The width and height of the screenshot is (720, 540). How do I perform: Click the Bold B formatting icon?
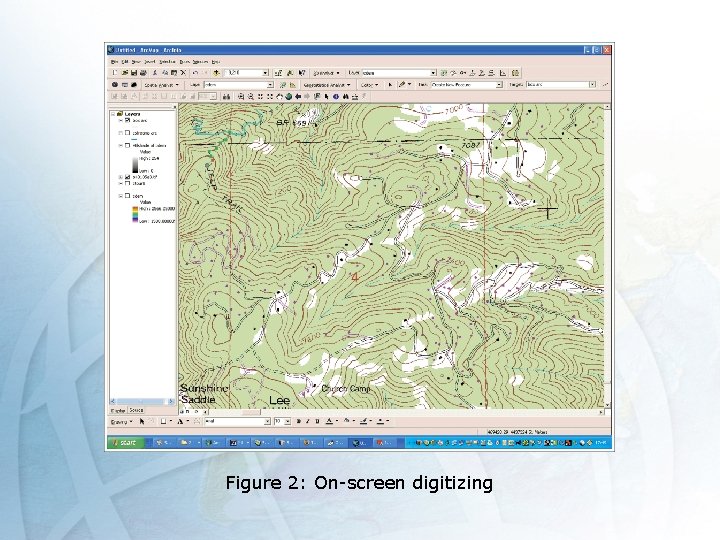pyautogui.click(x=298, y=421)
